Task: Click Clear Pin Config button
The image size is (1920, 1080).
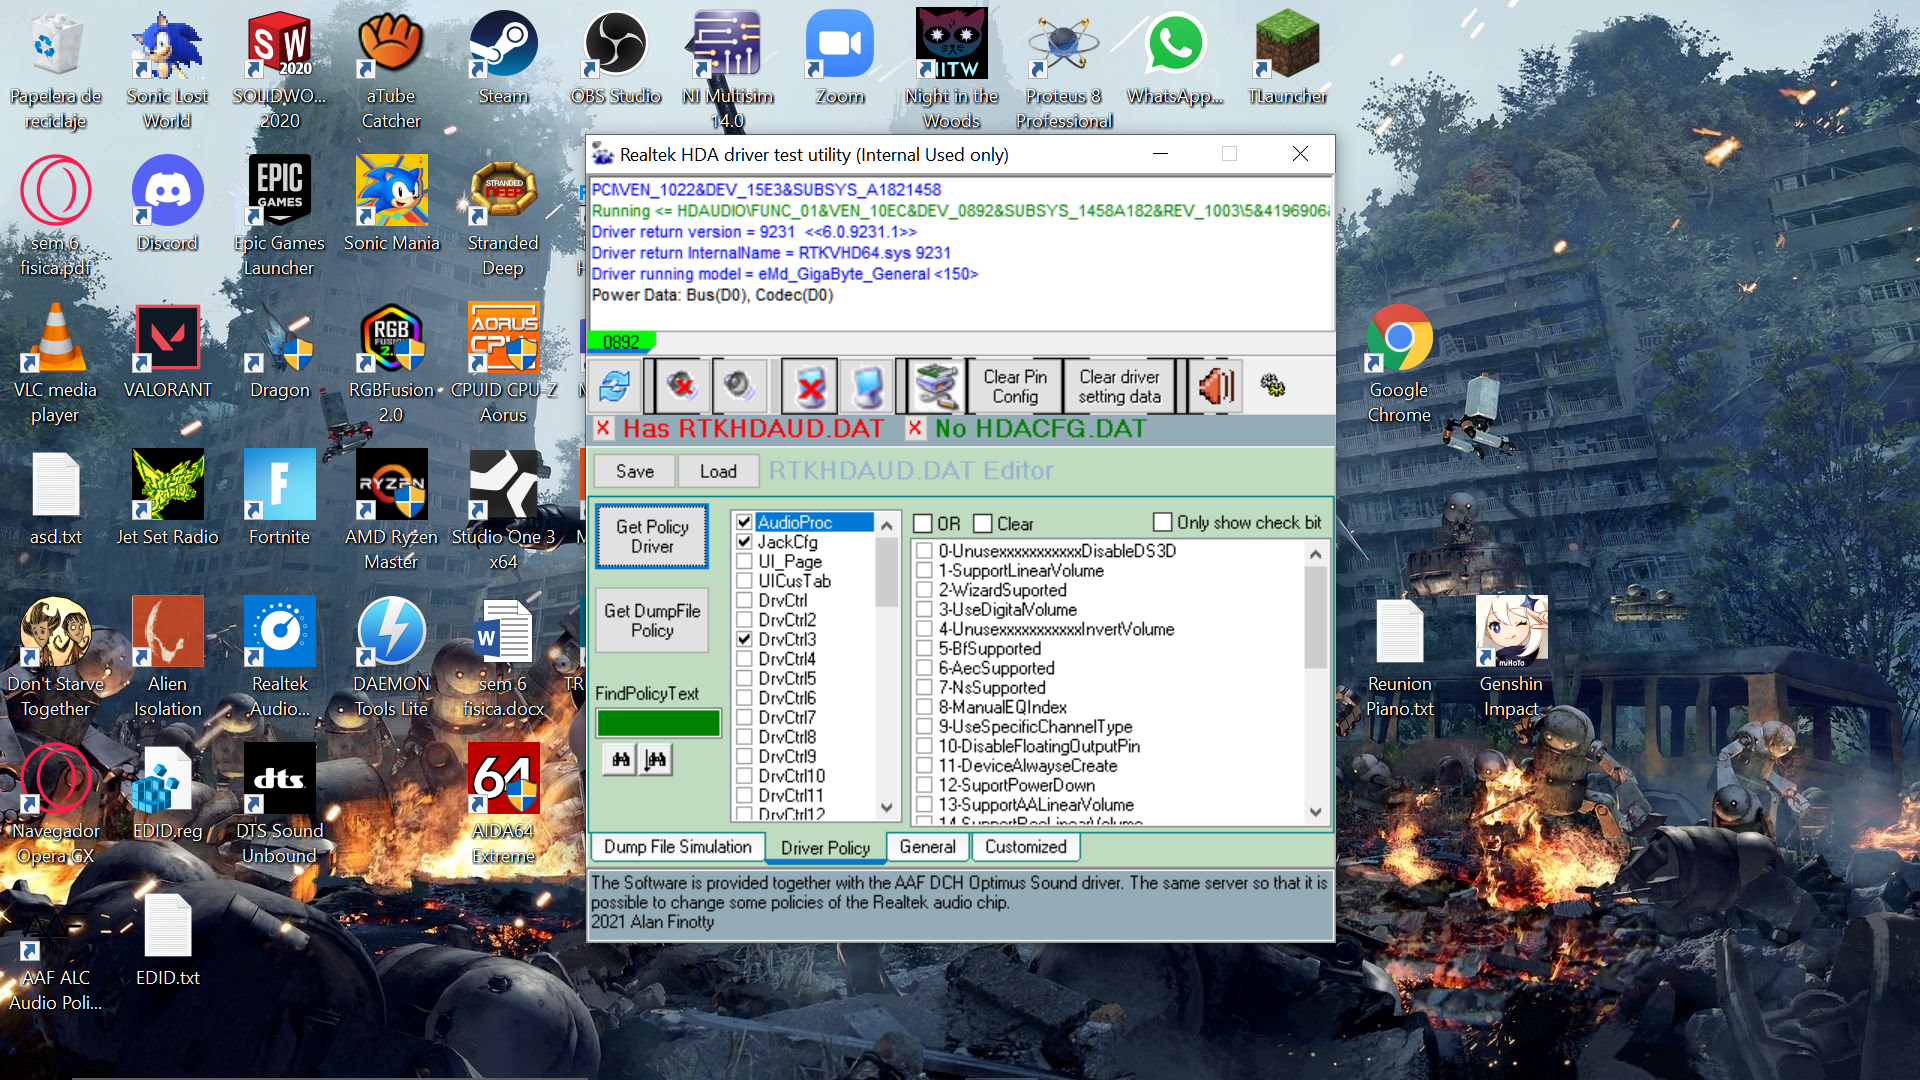Action: tap(1015, 386)
